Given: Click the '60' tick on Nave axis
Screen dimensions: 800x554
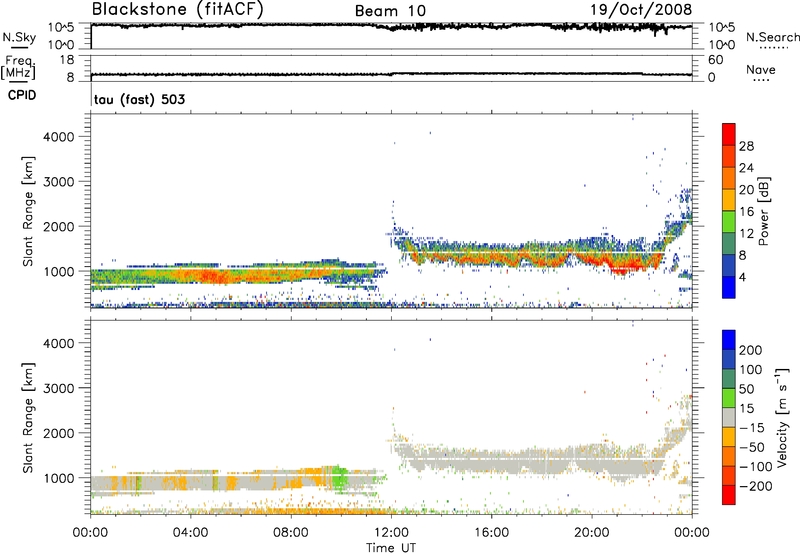Looking at the screenshot, I should 715,60.
